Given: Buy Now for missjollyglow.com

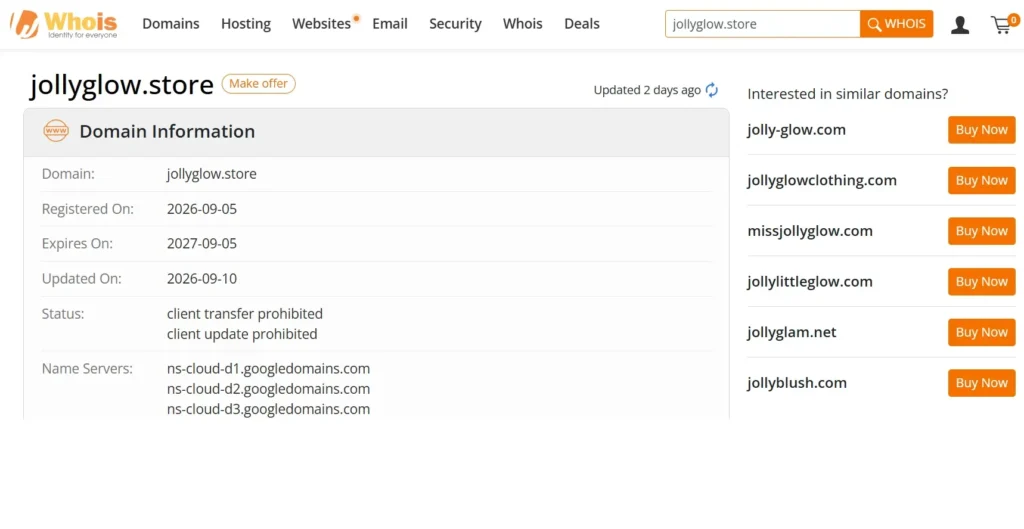Looking at the screenshot, I should click(982, 231).
